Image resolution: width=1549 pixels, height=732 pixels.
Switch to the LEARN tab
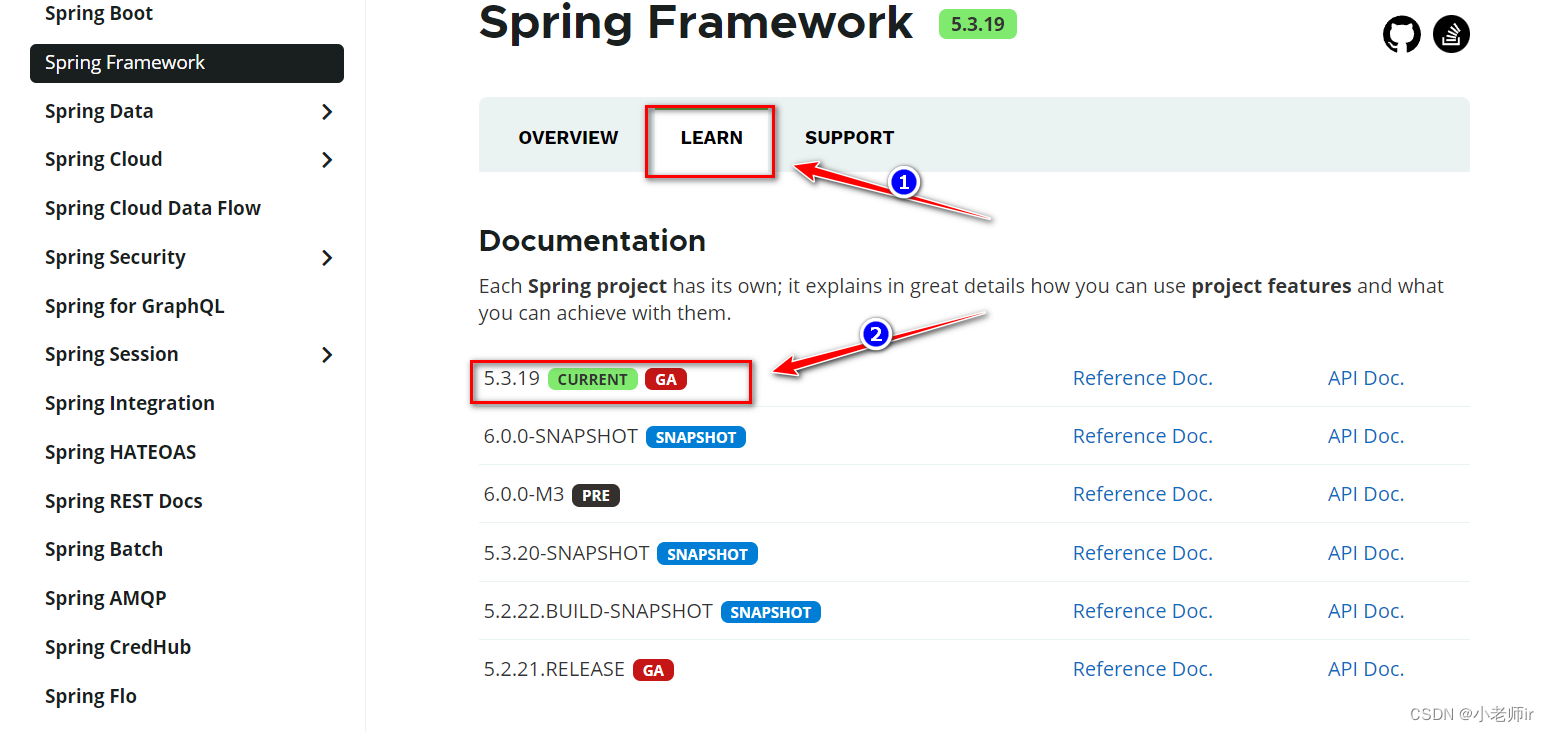(711, 138)
